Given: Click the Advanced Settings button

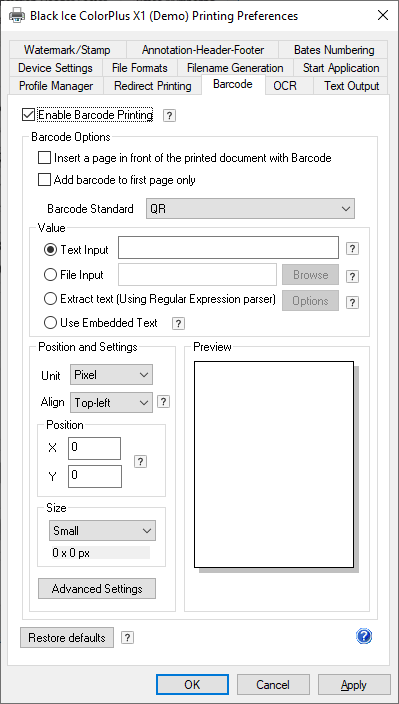Looking at the screenshot, I should [x=97, y=589].
